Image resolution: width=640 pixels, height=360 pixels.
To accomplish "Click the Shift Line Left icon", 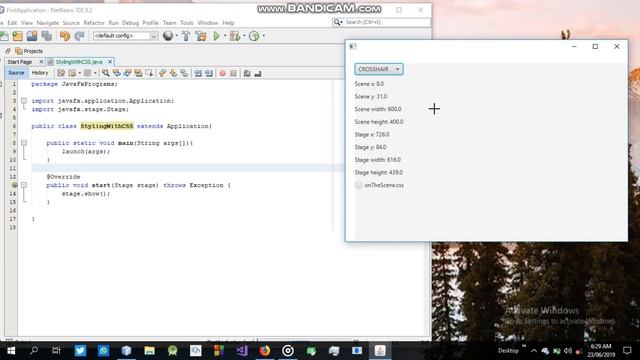I will 198,73.
